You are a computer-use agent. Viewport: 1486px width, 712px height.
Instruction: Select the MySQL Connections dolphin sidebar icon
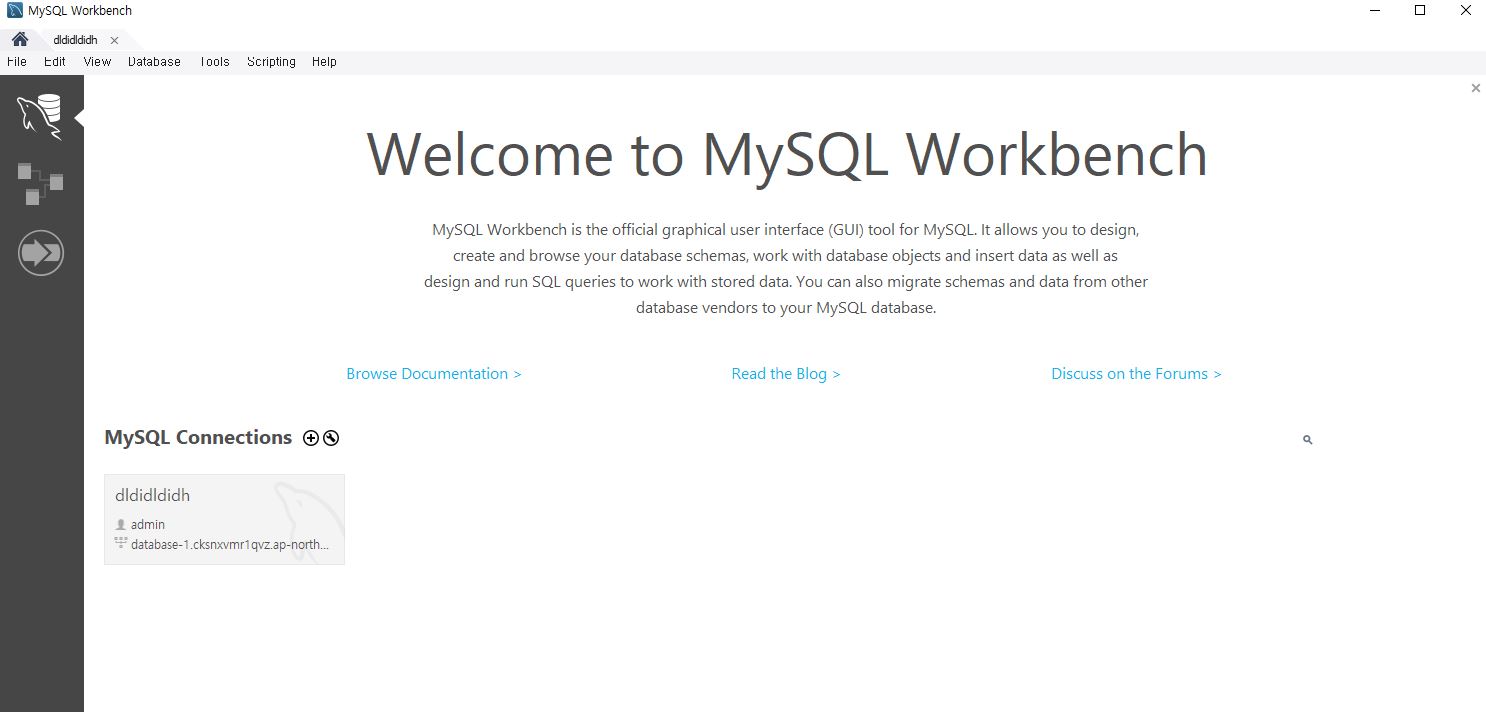(40, 117)
